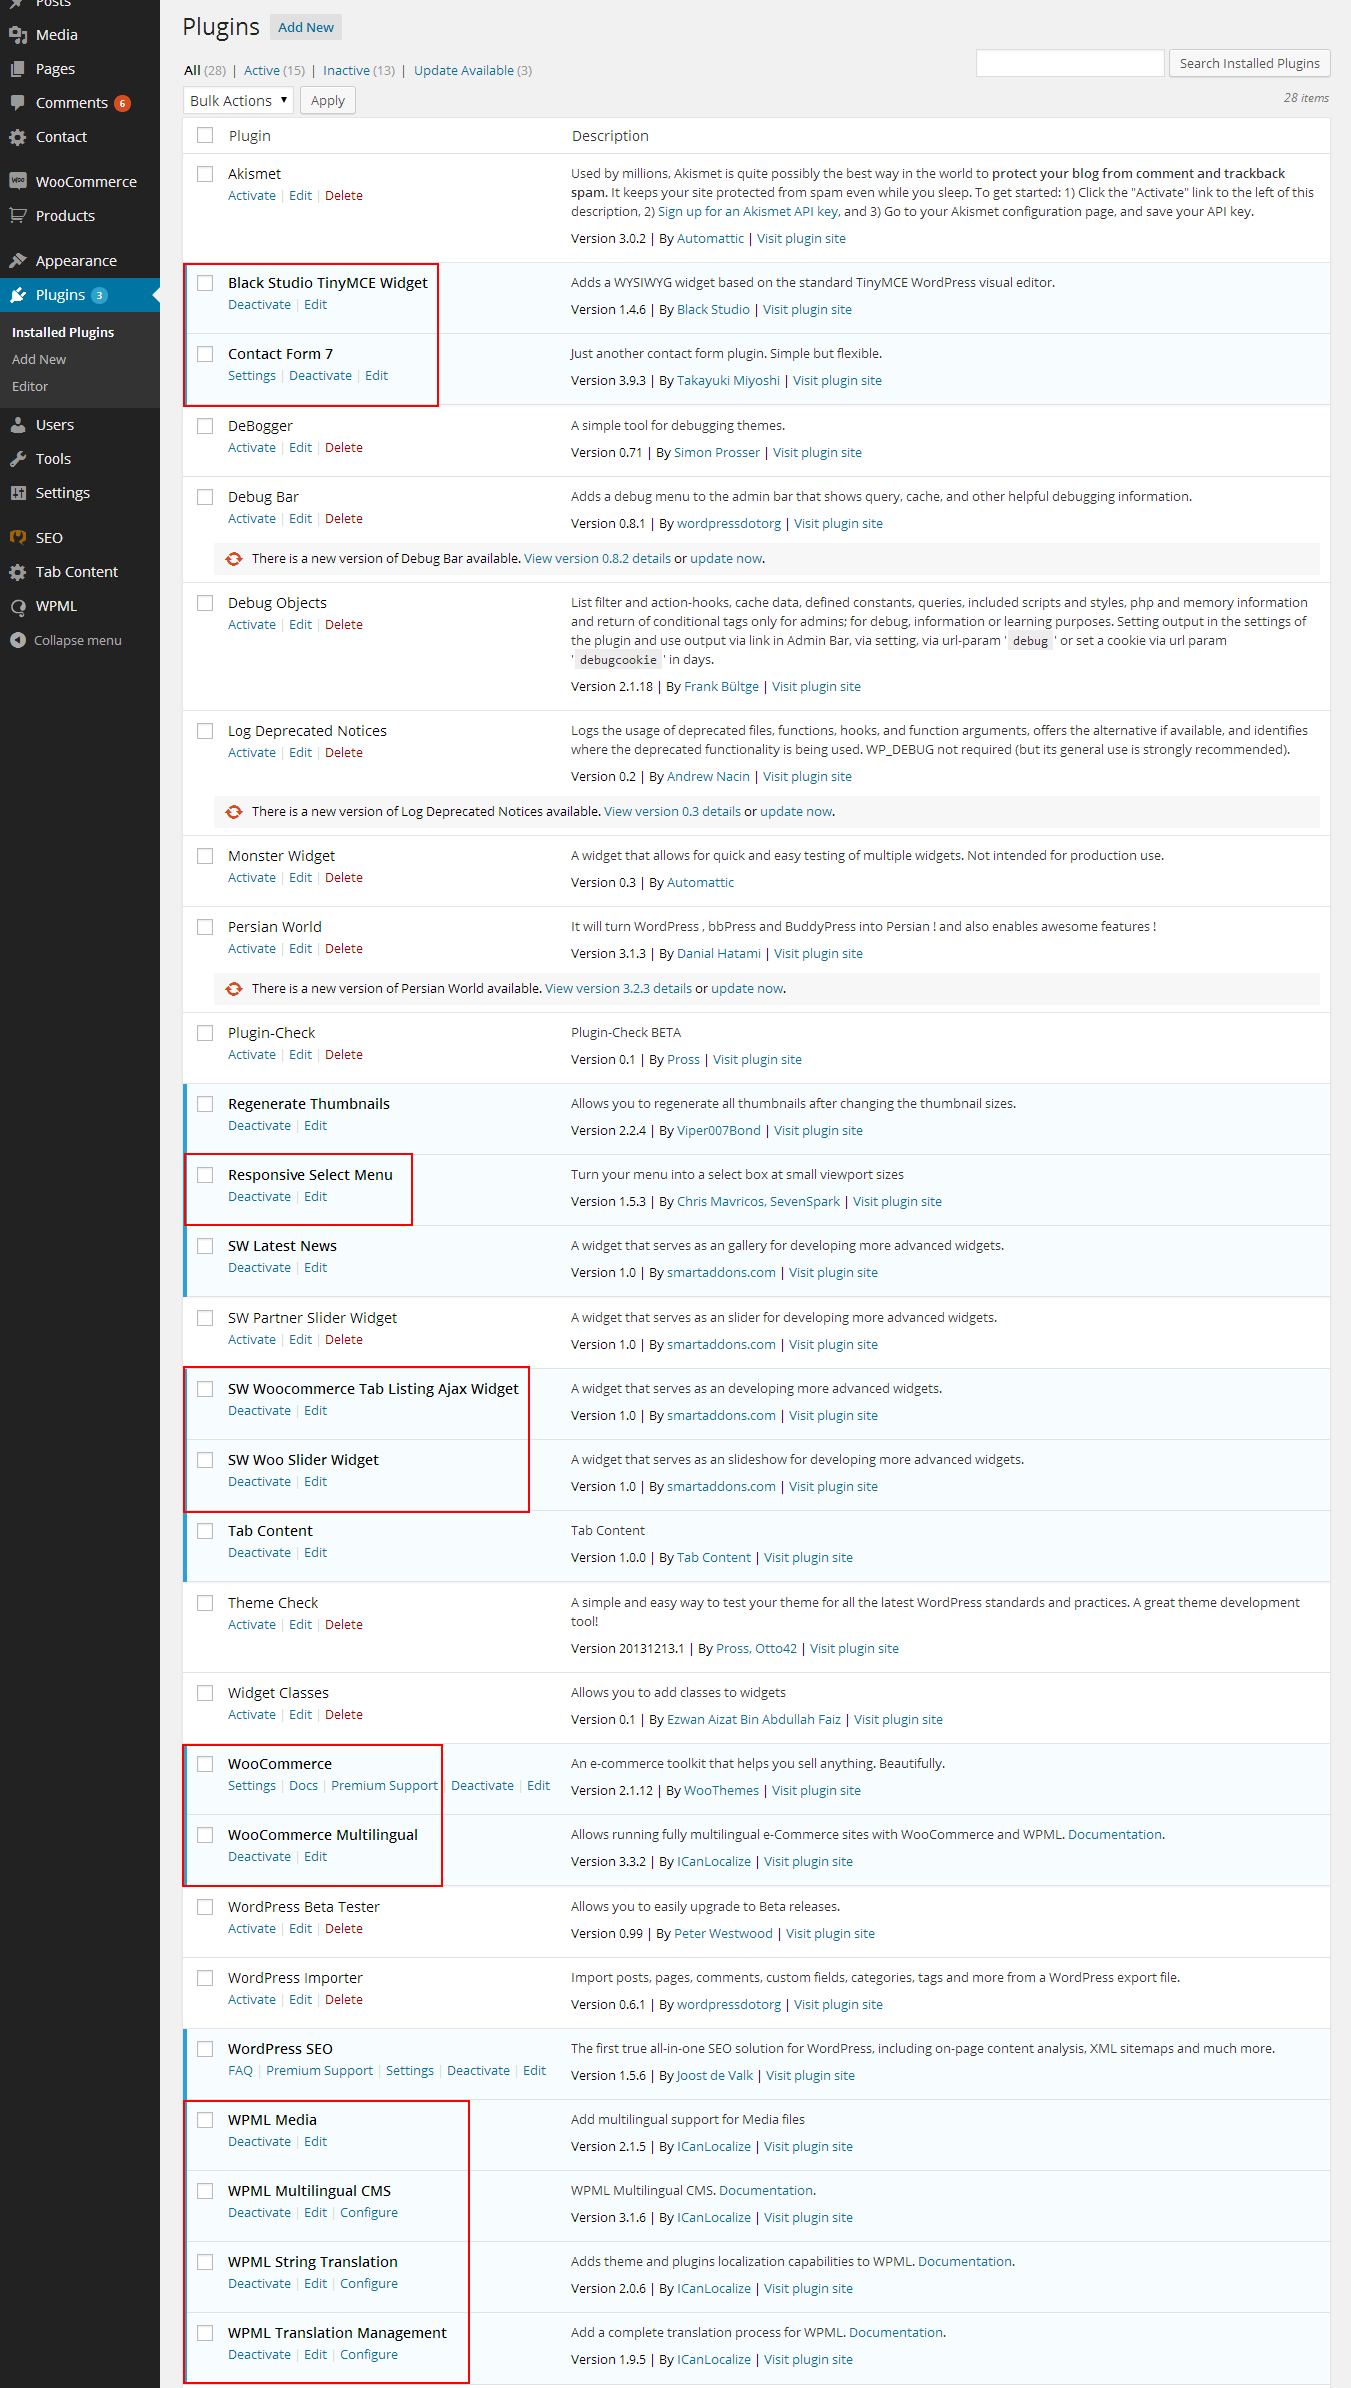Open Installed Plugins submenu item
This screenshot has height=2388, width=1351.
63,332
